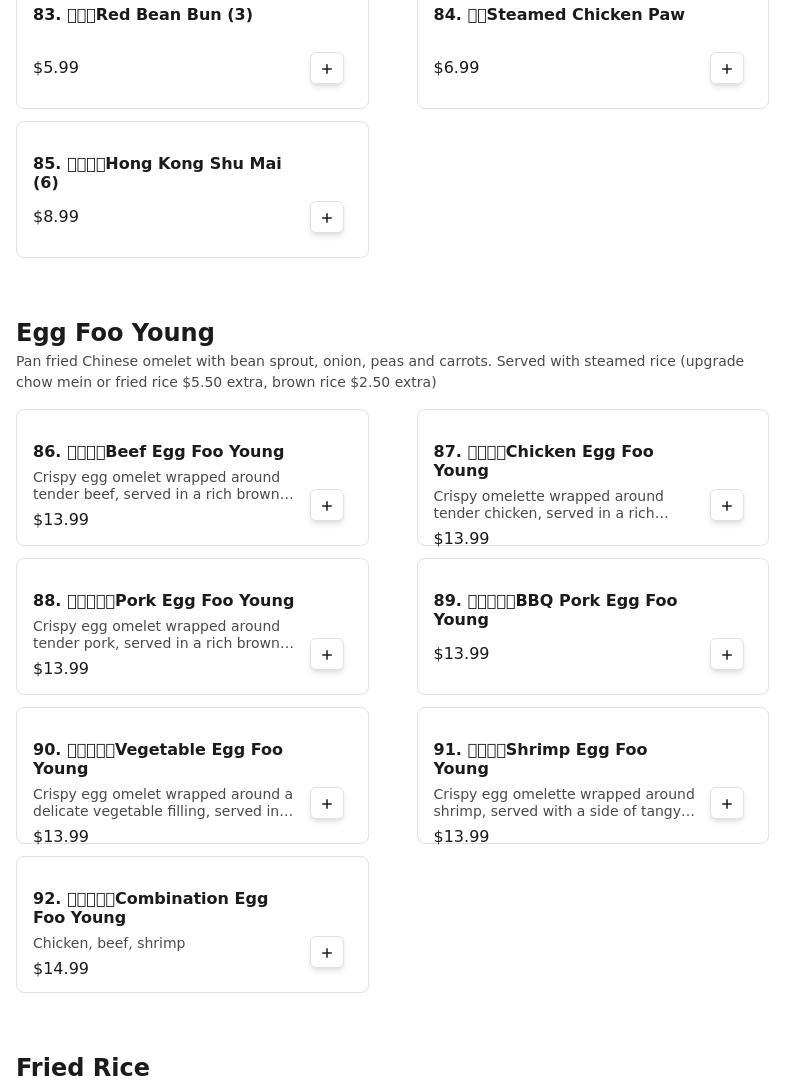The image size is (785, 1084).
Task: Add Pork Egg Foo Young to cart
Action: point(327,654)
